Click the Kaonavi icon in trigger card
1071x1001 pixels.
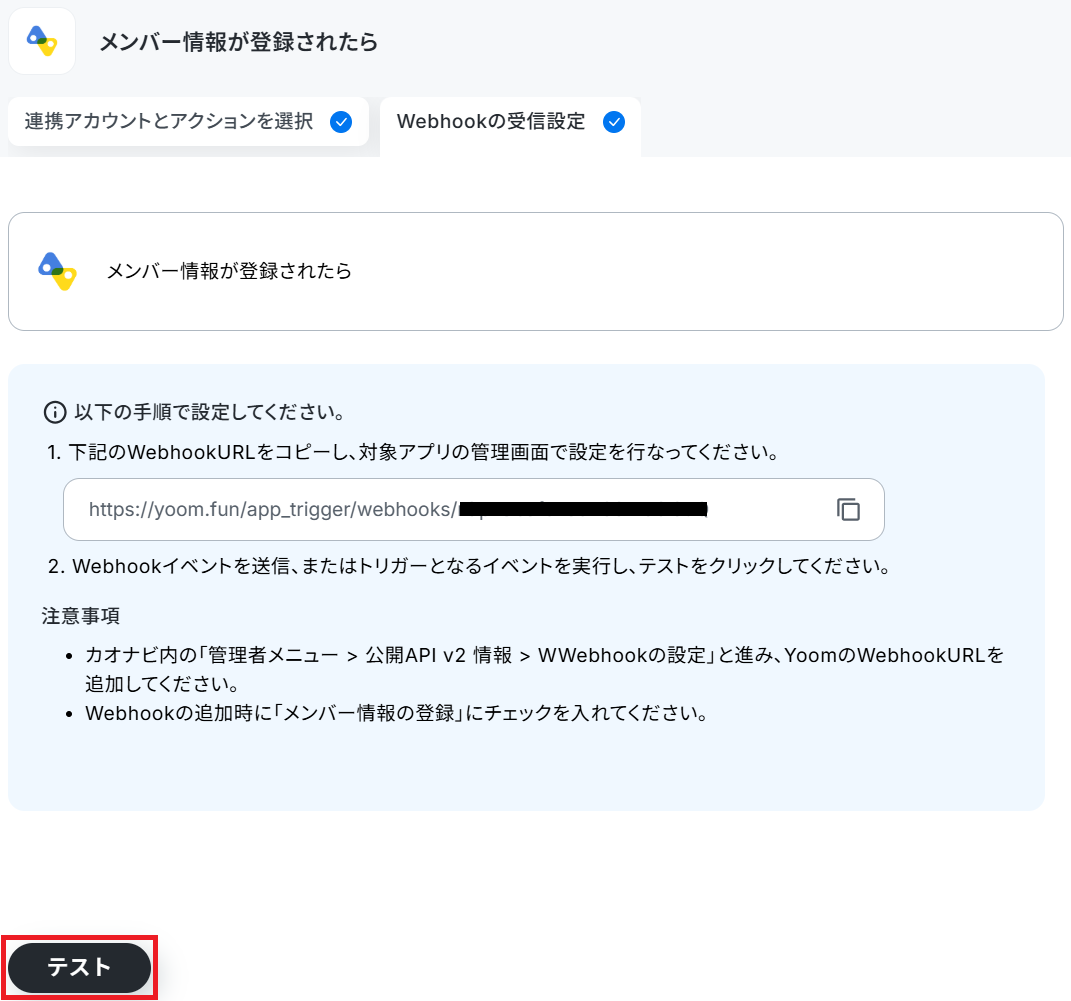pos(57,271)
